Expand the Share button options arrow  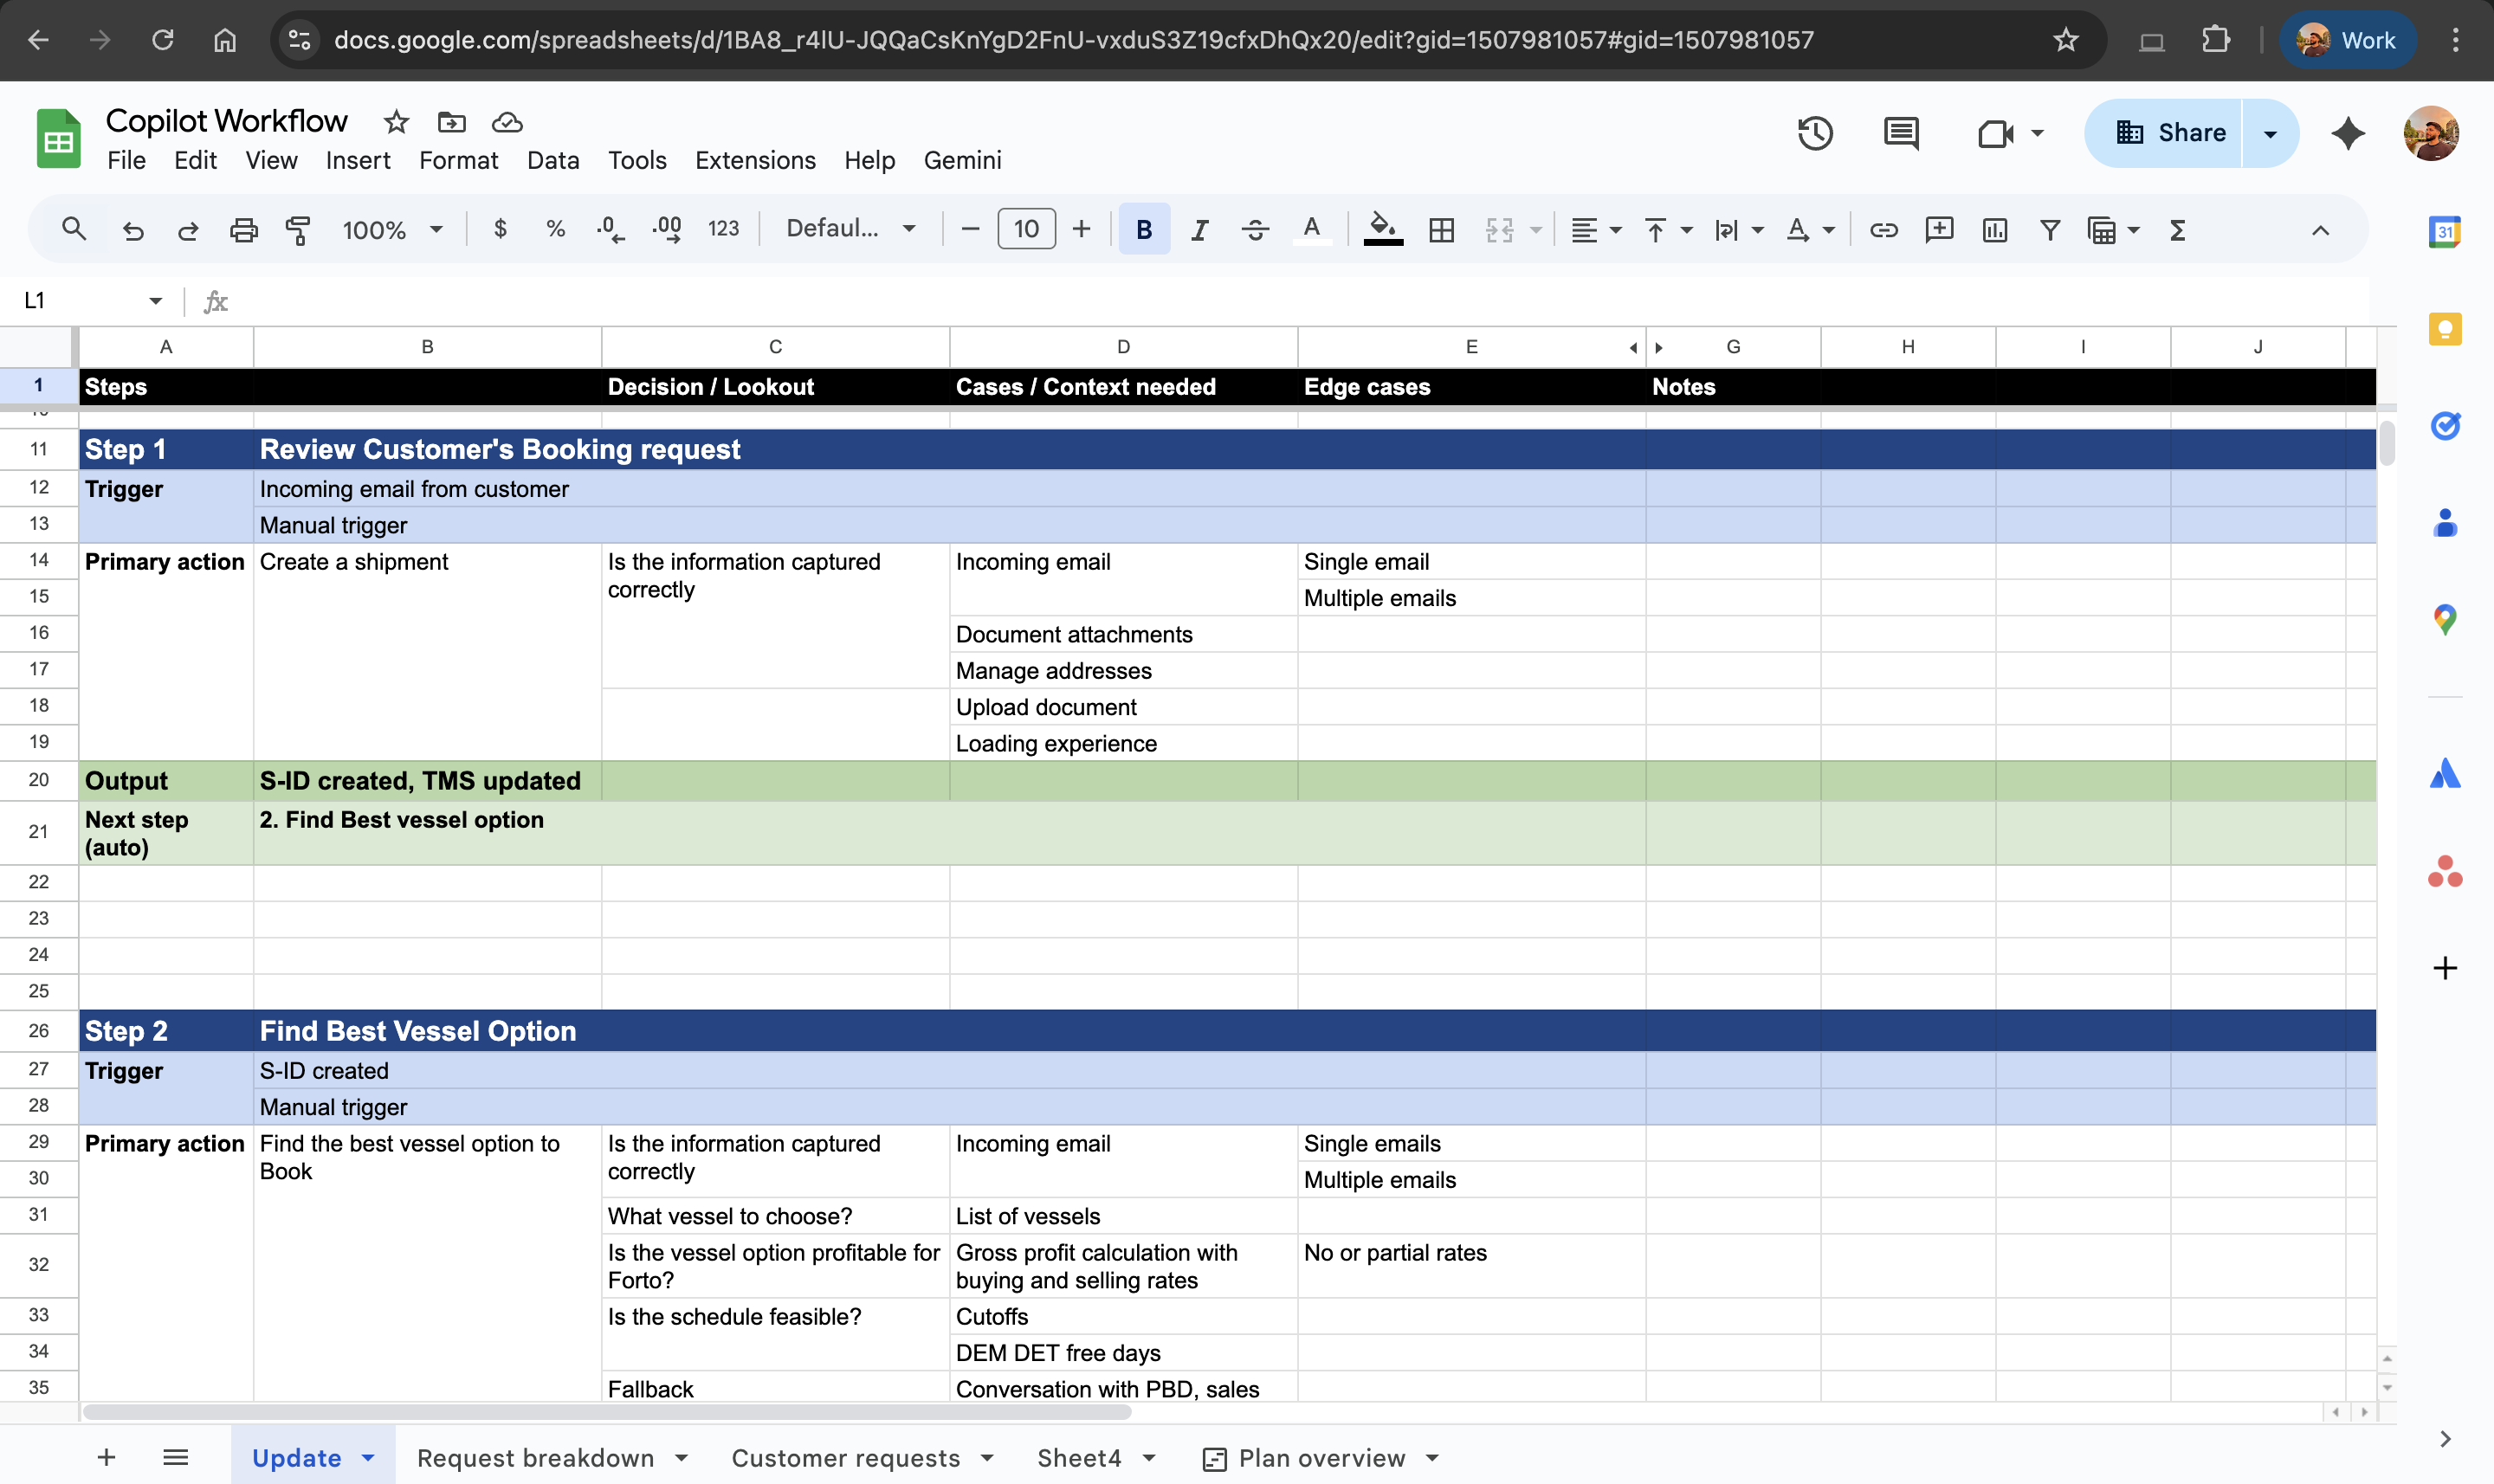tap(2270, 132)
